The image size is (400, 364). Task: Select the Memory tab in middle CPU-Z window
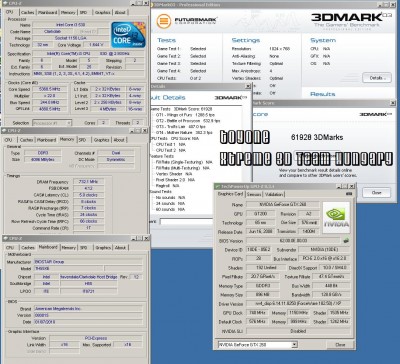[67, 139]
